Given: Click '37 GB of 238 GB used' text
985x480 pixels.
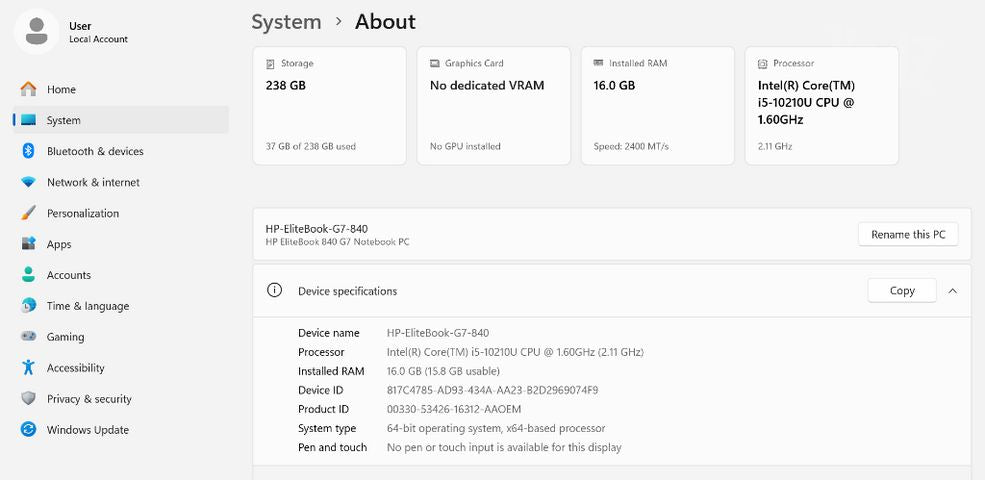Looking at the screenshot, I should point(311,146).
